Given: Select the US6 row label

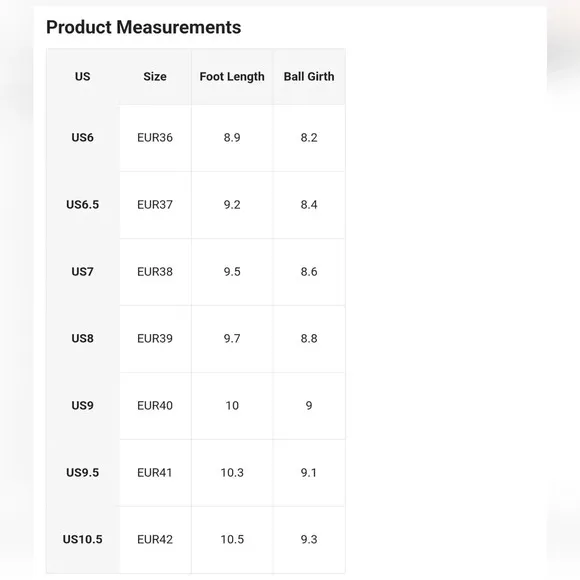Looking at the screenshot, I should 82,138.
